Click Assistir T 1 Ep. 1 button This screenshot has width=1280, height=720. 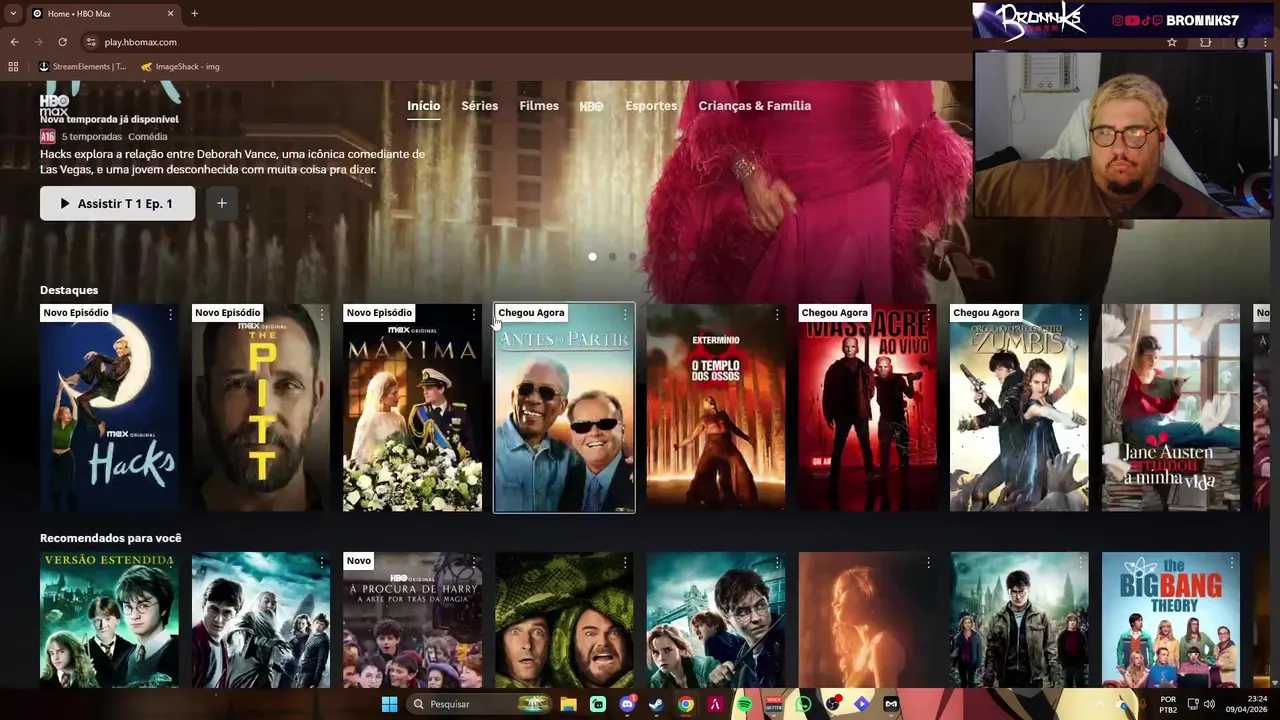tap(117, 203)
